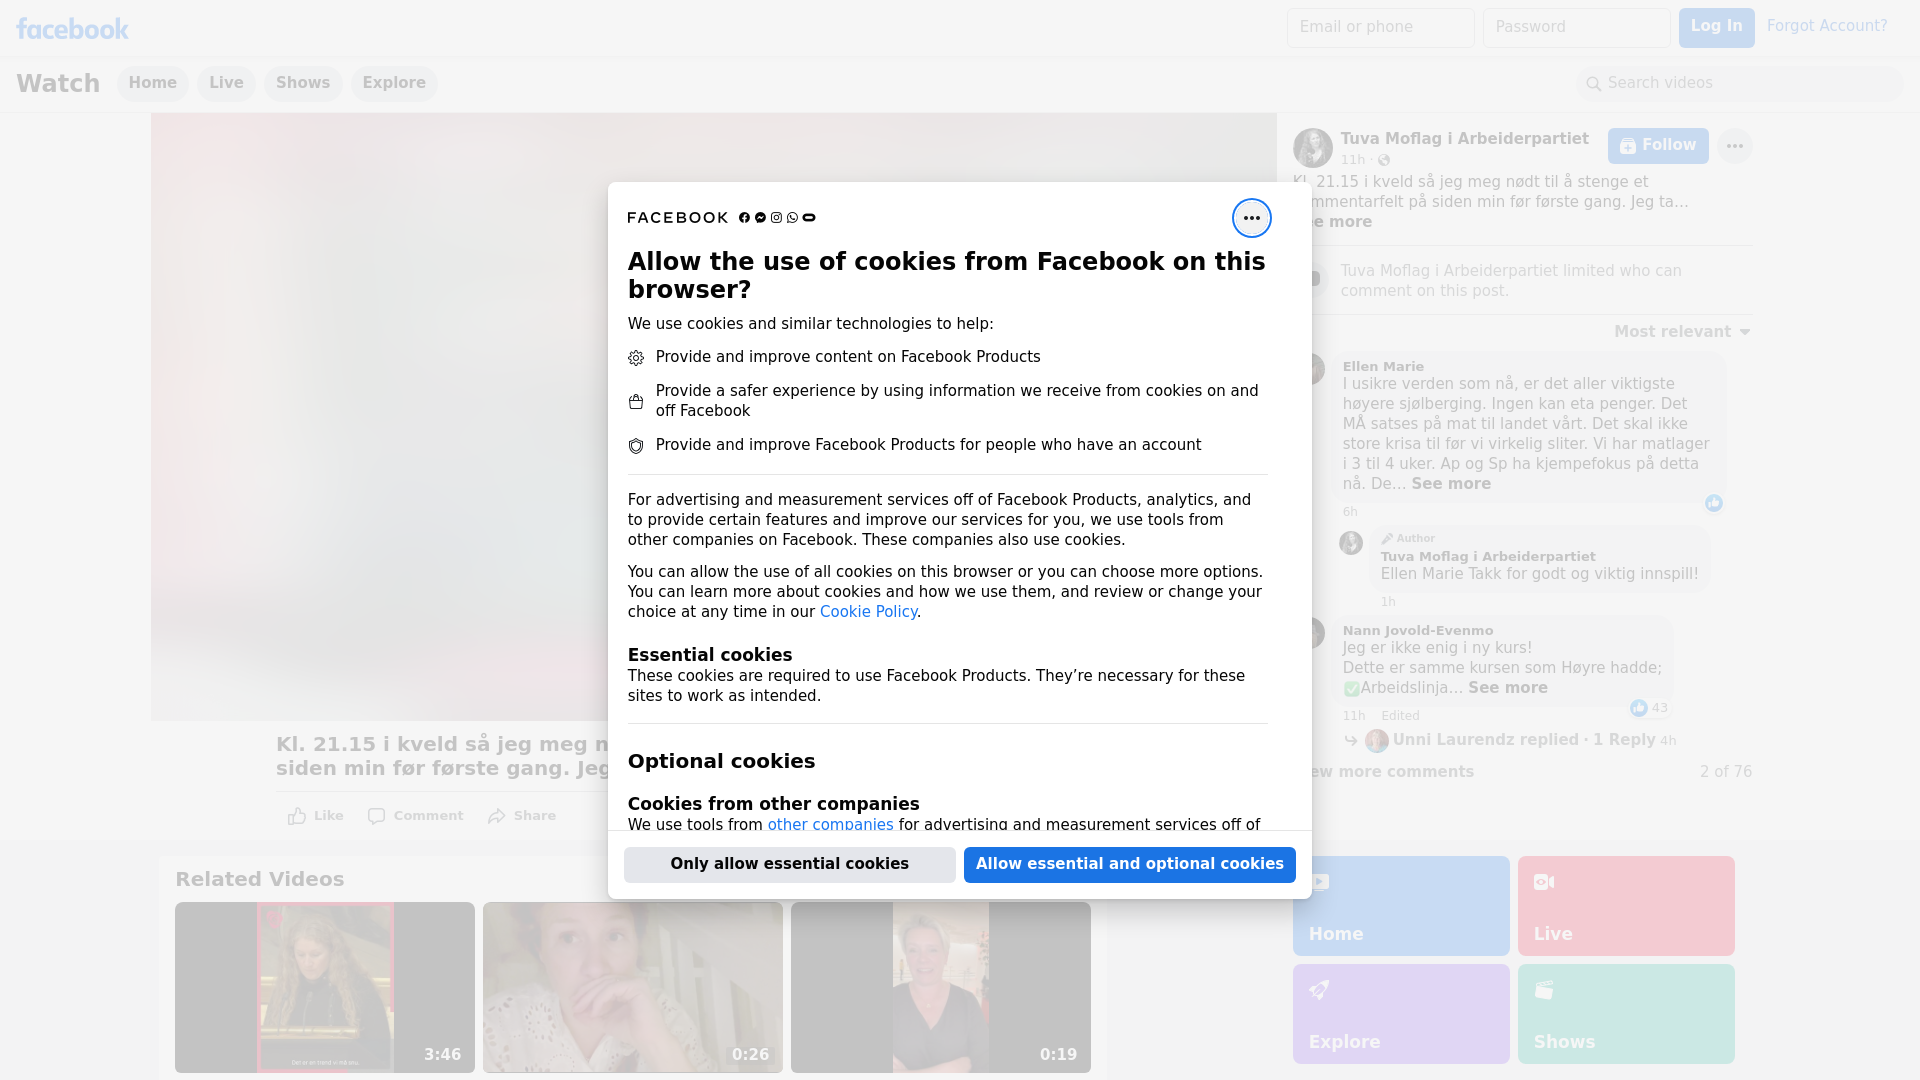Click the Tuva Moflag i Arbeiderpartiet post title
The height and width of the screenshot is (1080, 1920).
click(1464, 139)
